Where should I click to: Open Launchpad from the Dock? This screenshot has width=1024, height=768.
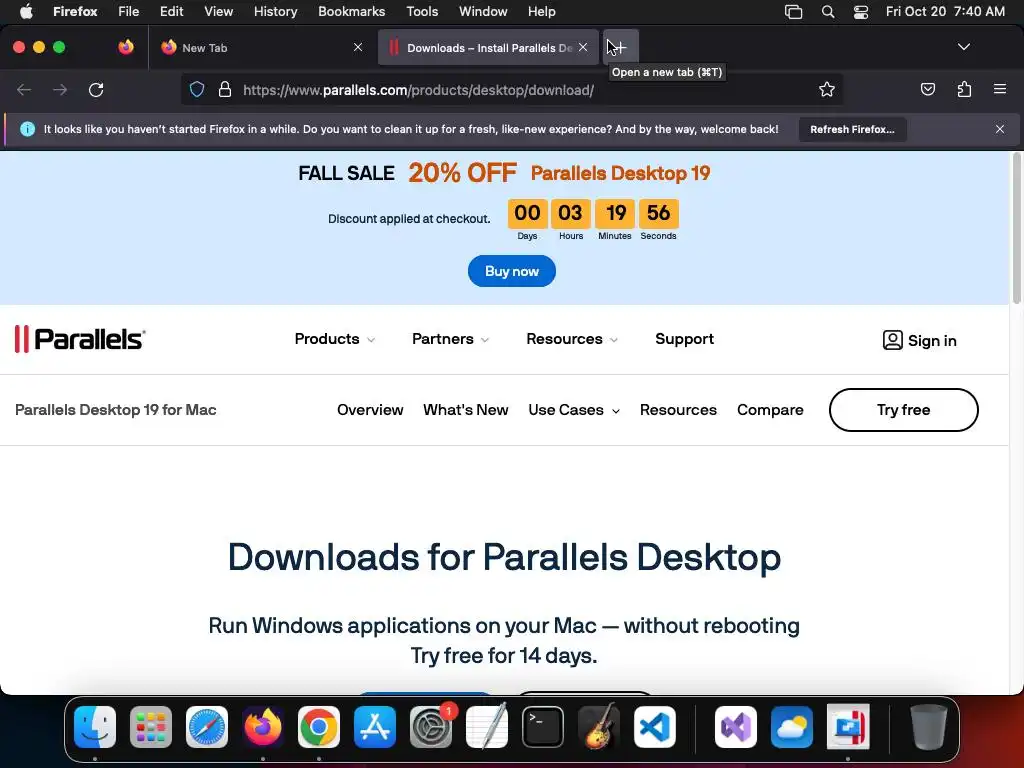151,727
